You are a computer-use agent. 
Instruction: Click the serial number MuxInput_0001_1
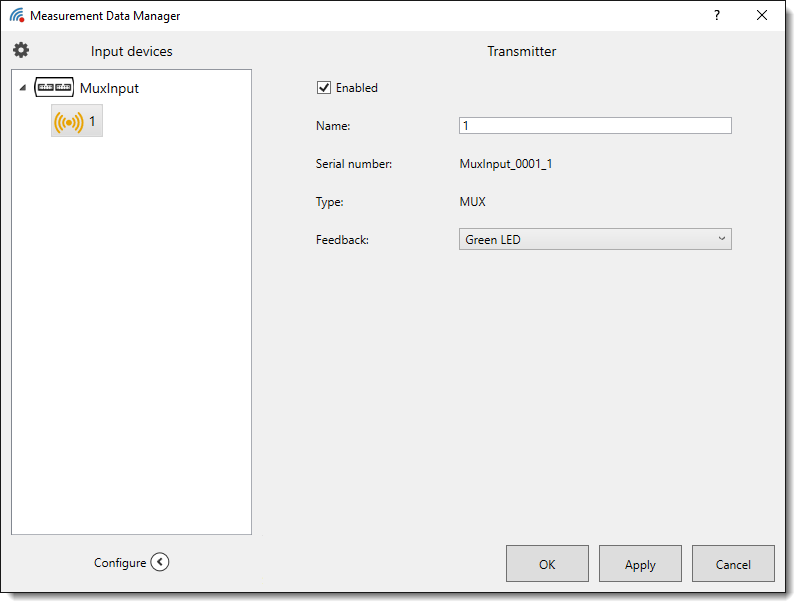(x=505, y=164)
